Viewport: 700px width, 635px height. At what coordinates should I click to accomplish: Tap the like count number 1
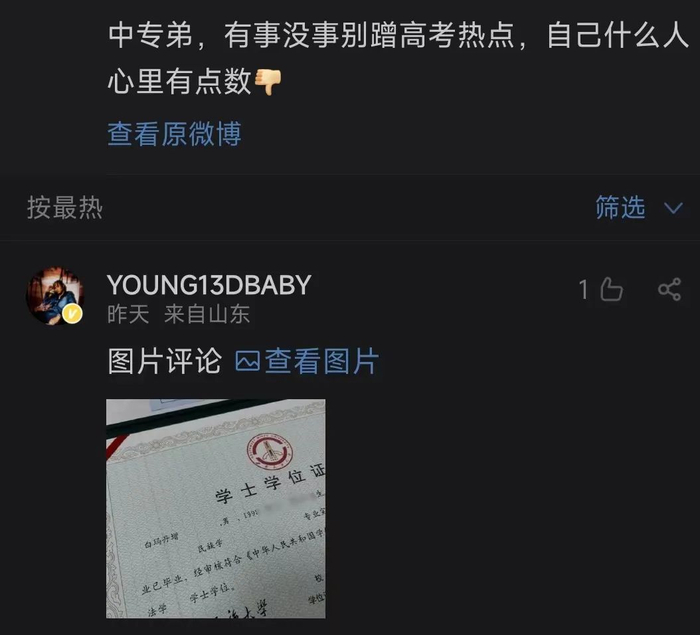click(583, 289)
